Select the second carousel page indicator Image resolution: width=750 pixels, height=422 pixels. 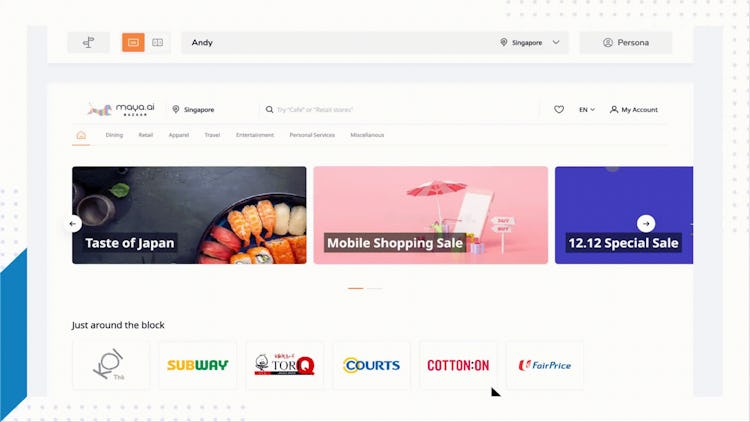tap(374, 289)
